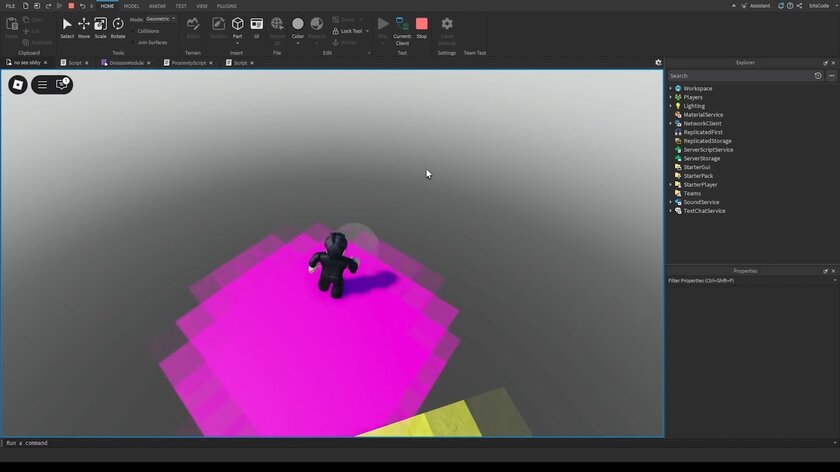Activate the Scale tool
840x472 pixels.
coord(100,28)
